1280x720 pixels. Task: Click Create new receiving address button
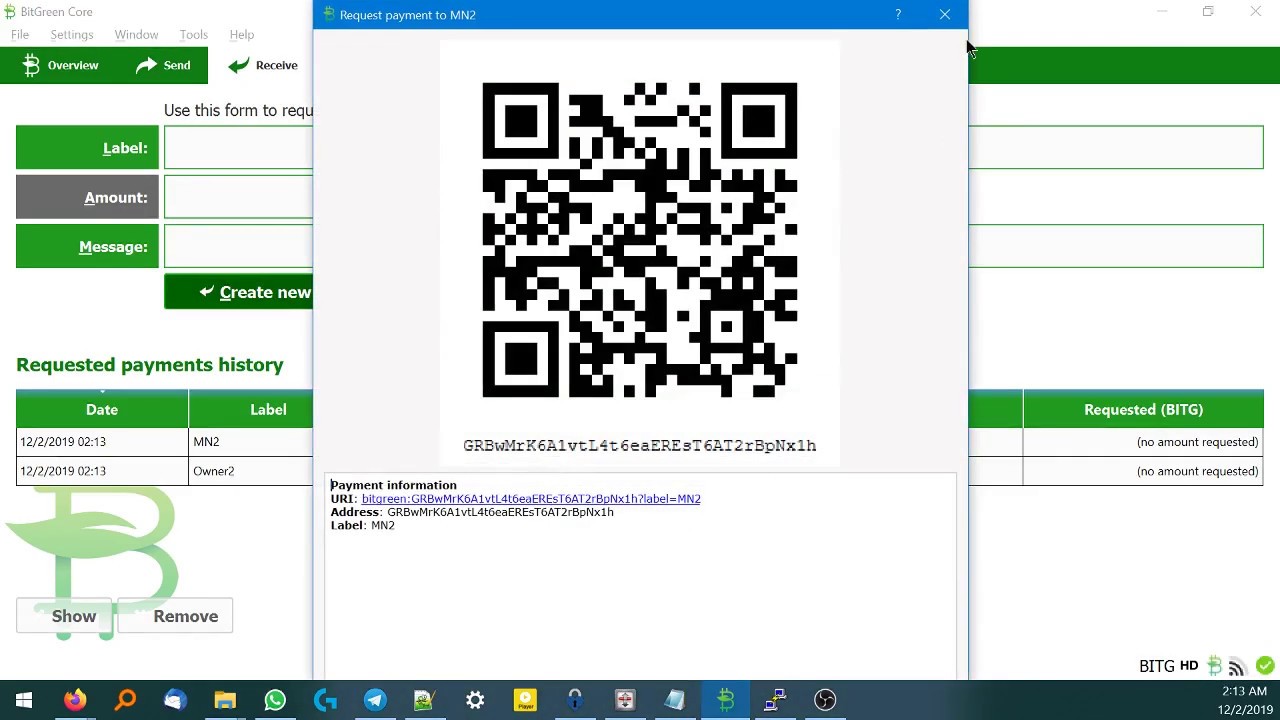[239, 292]
